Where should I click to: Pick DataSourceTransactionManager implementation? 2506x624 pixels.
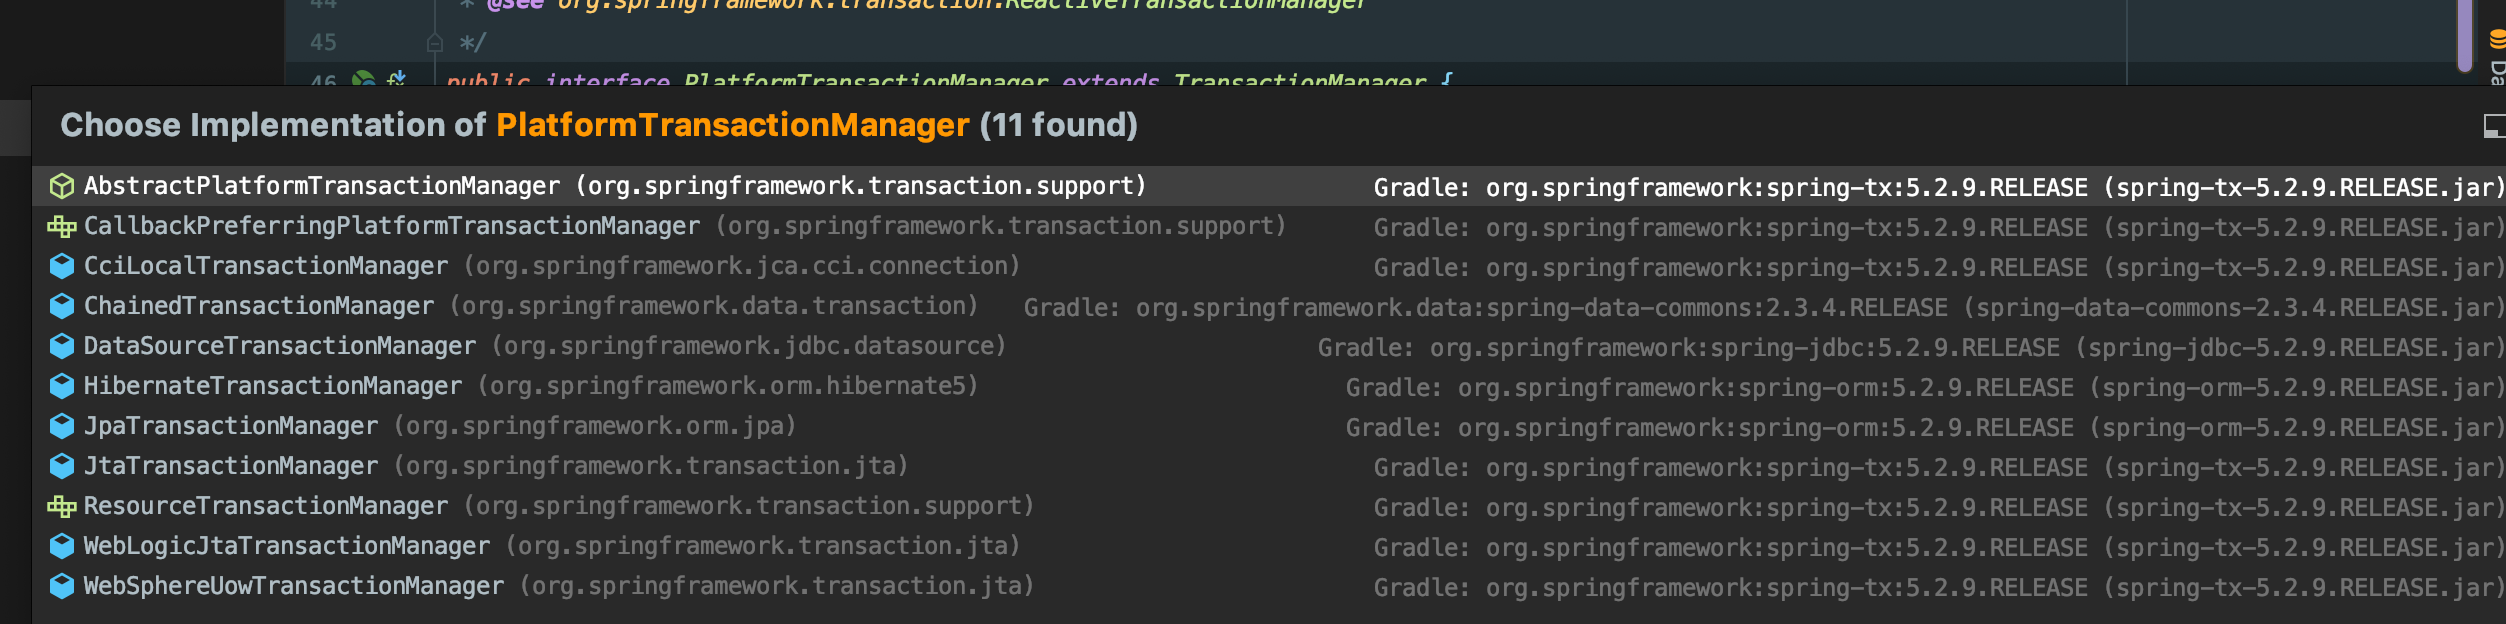pyautogui.click(x=1269, y=346)
